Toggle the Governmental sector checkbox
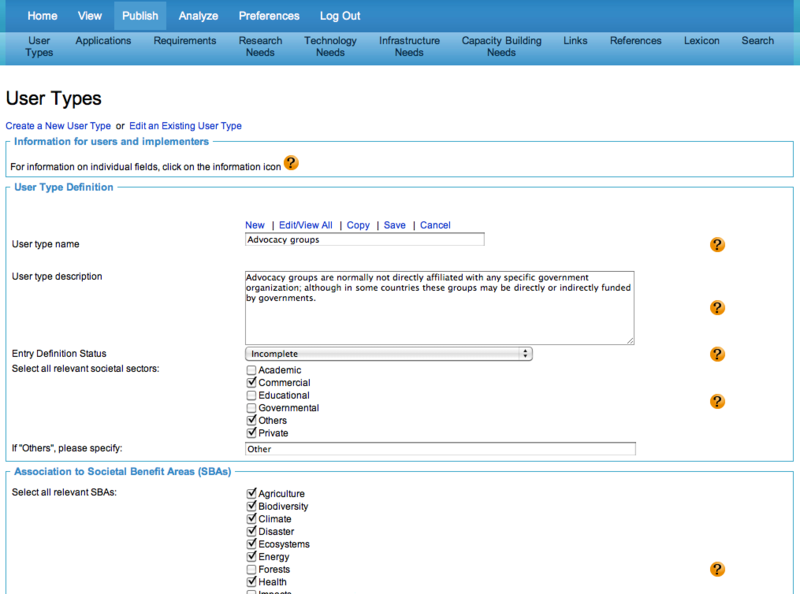The width and height of the screenshot is (800, 594). click(x=251, y=408)
